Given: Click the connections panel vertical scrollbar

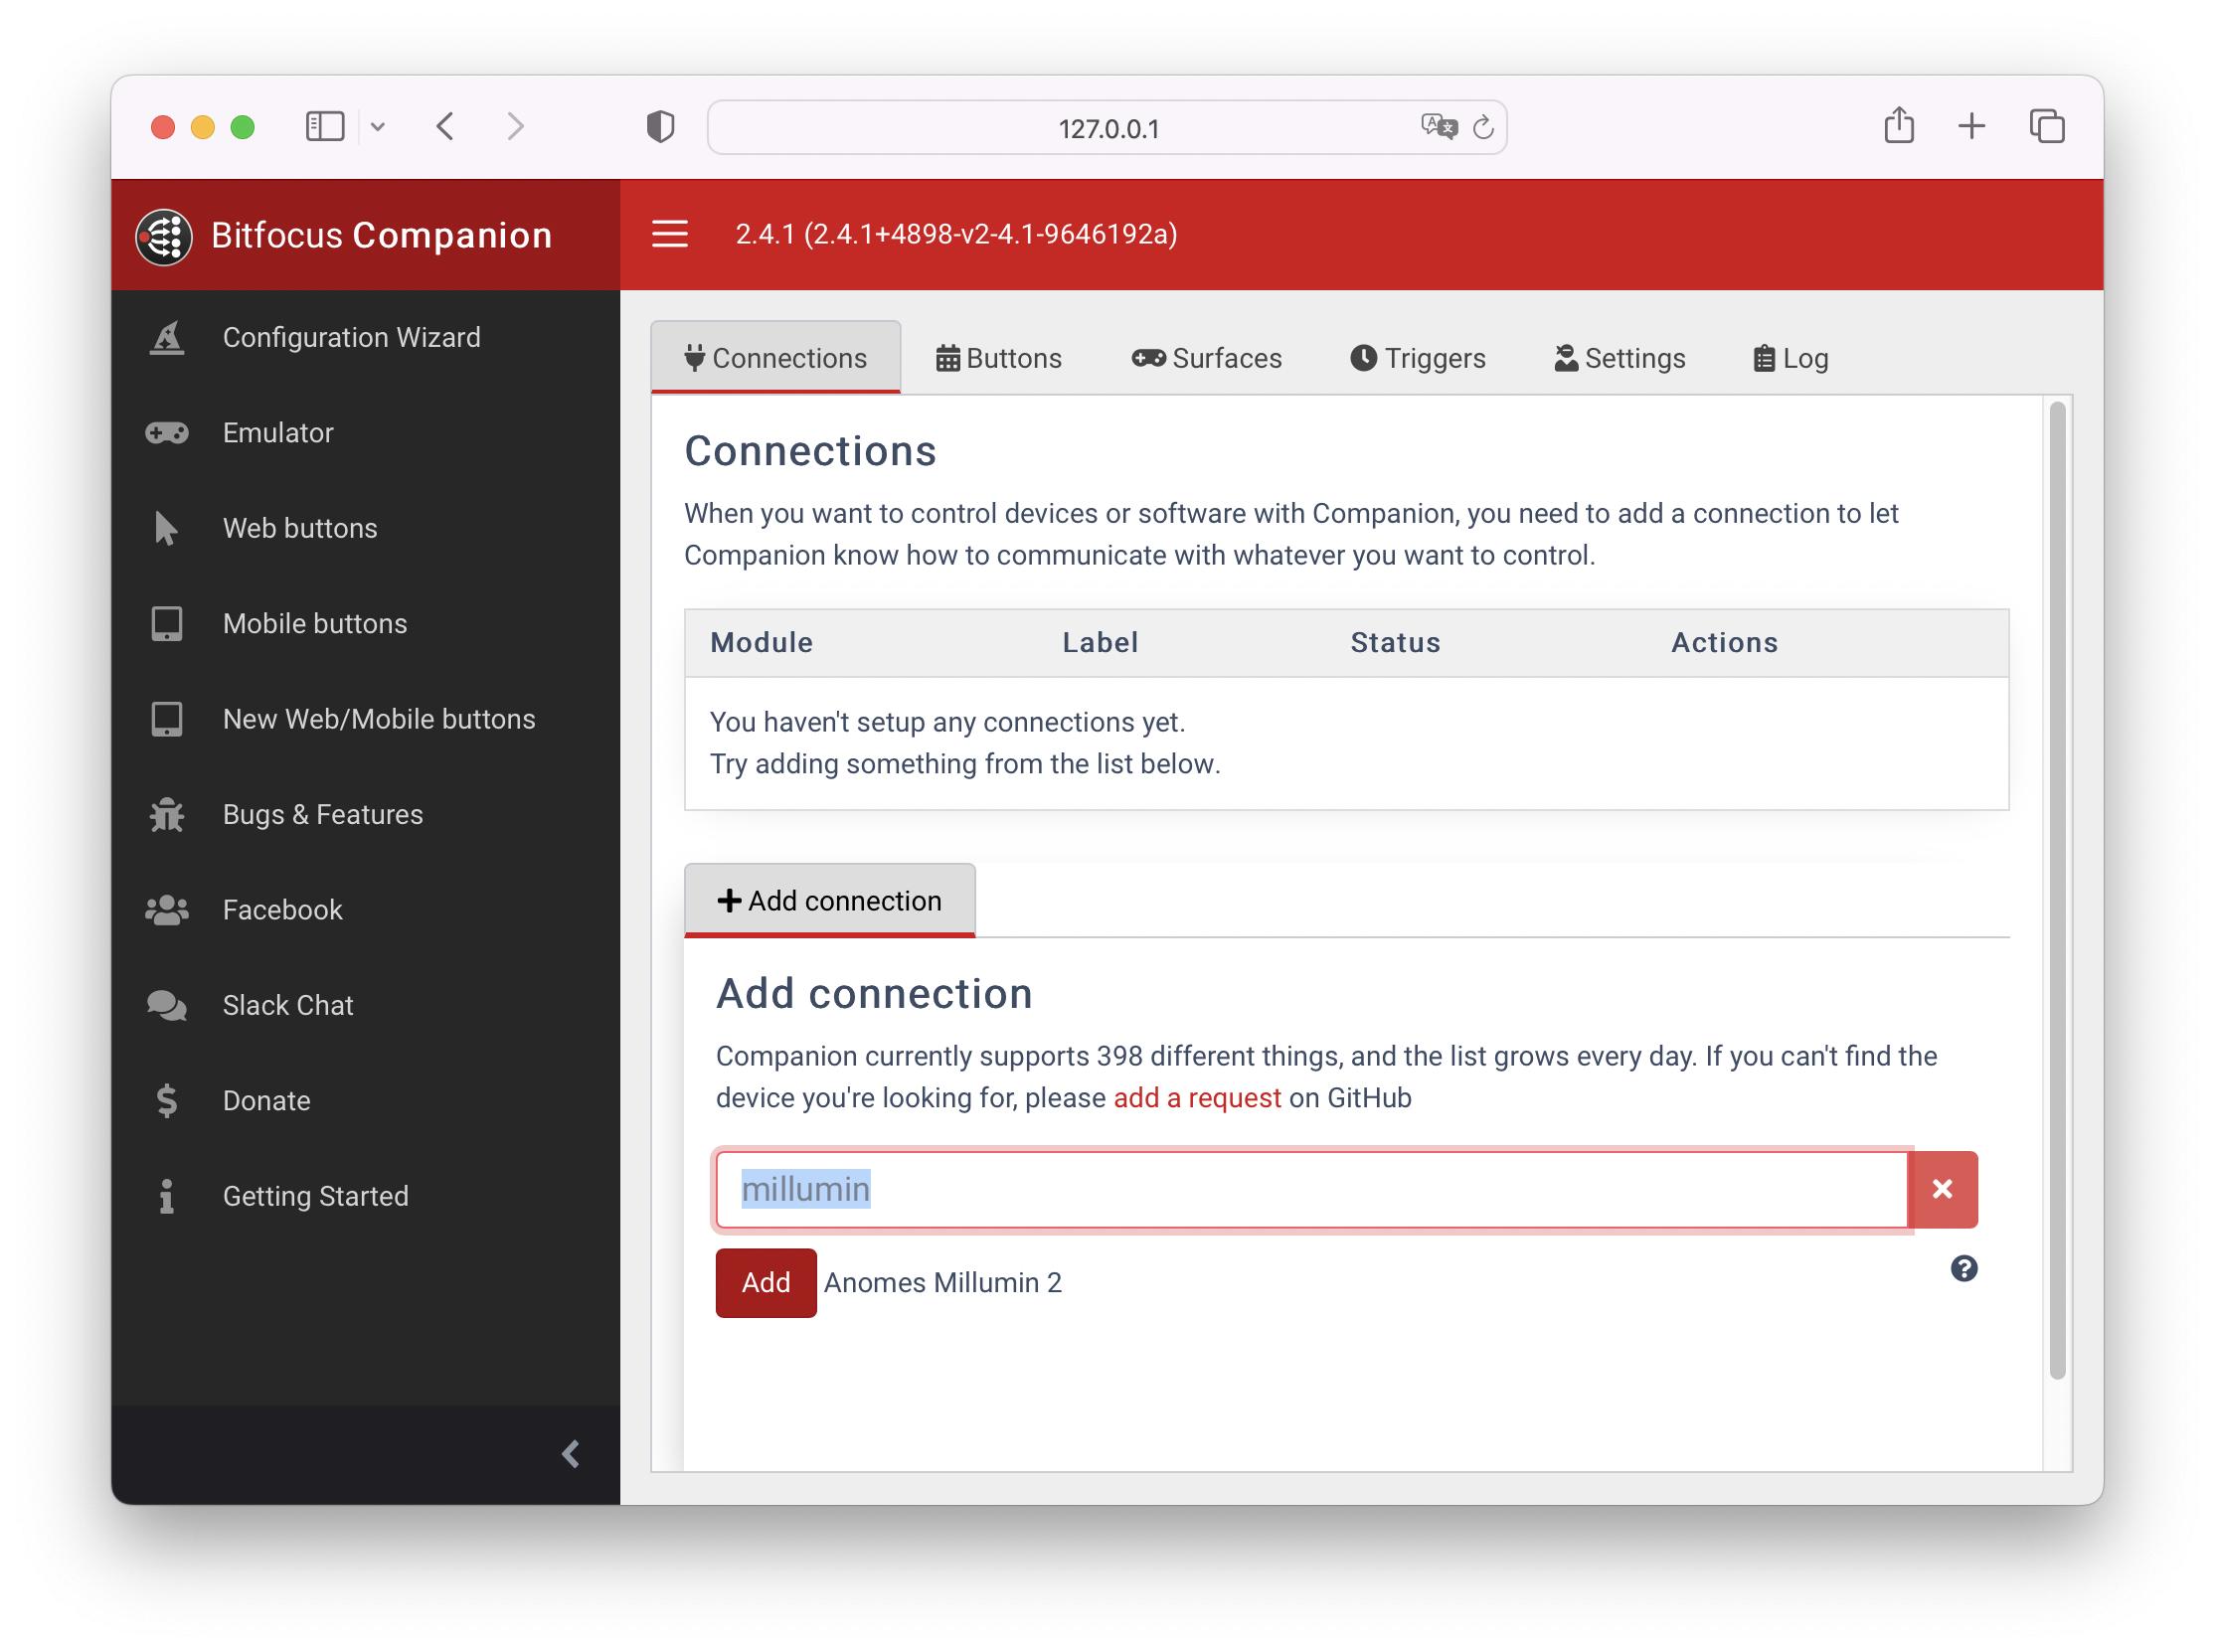Looking at the screenshot, I should [2056, 890].
